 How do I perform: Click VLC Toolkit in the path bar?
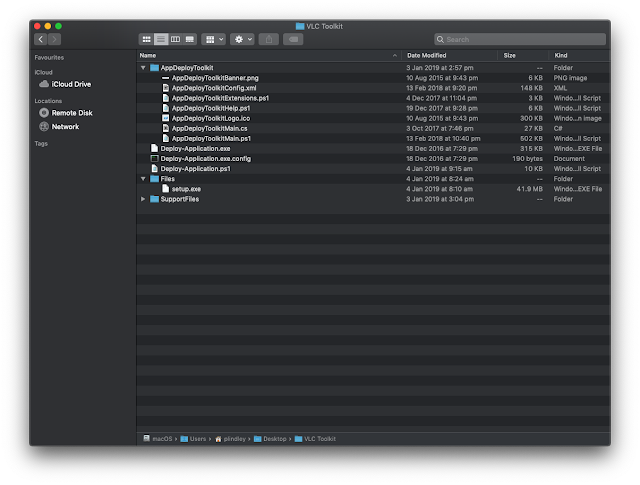[315, 438]
